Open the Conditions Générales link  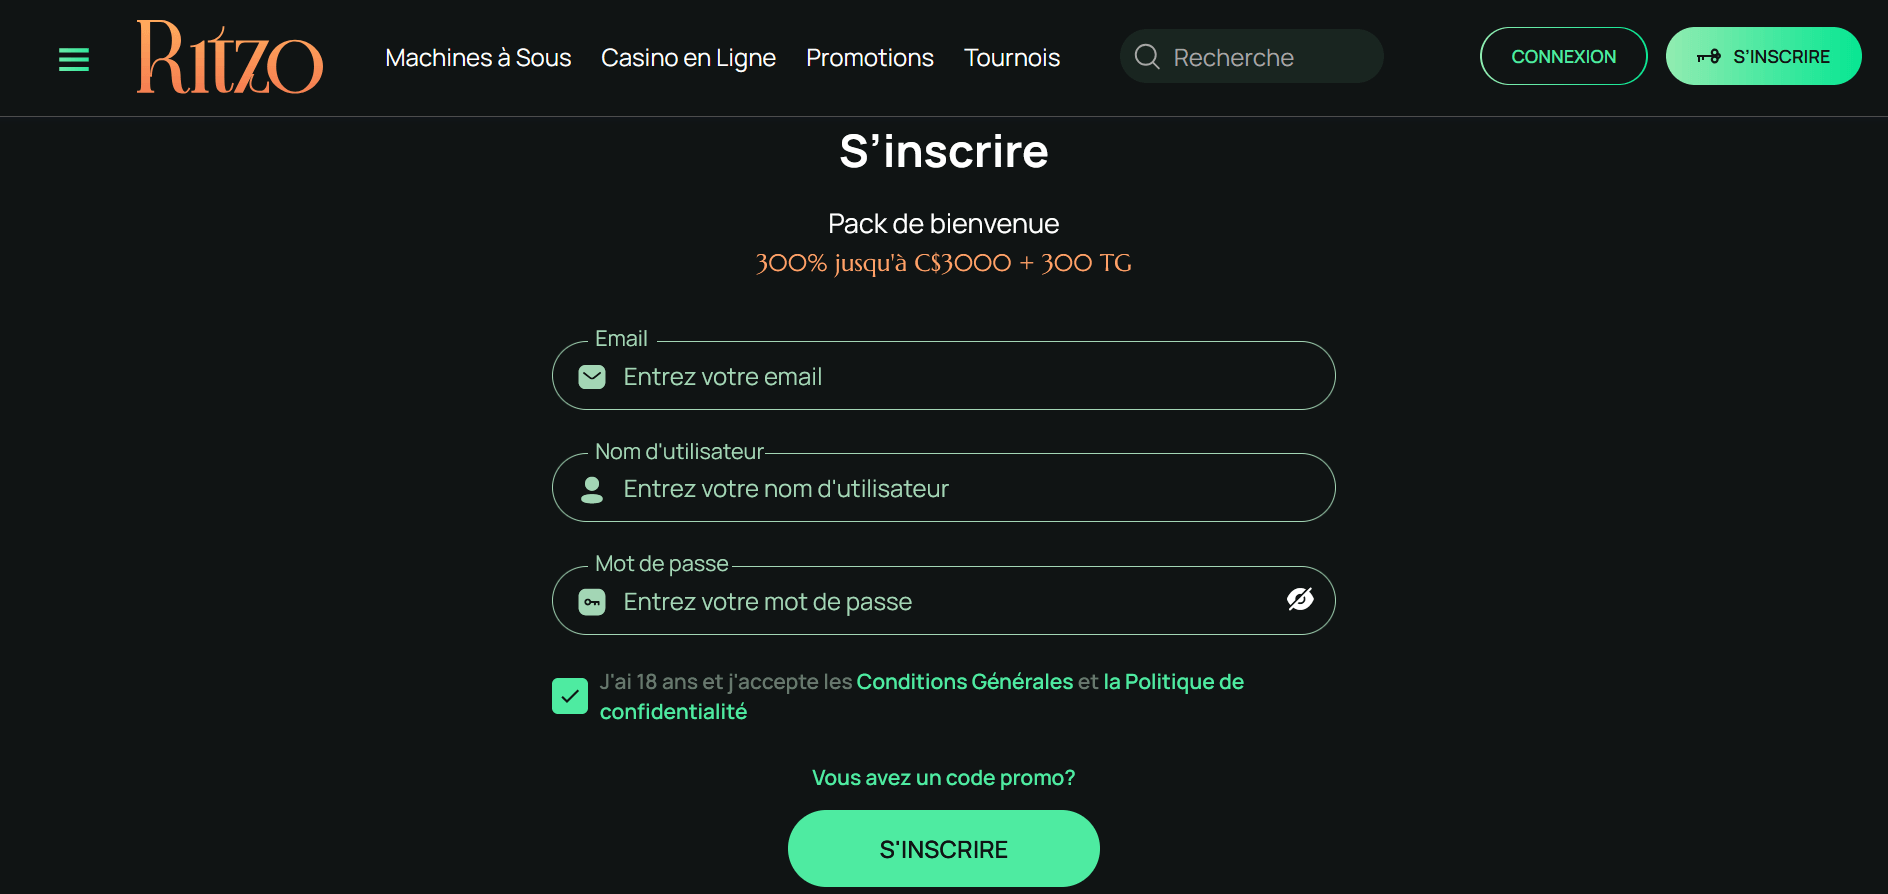964,682
